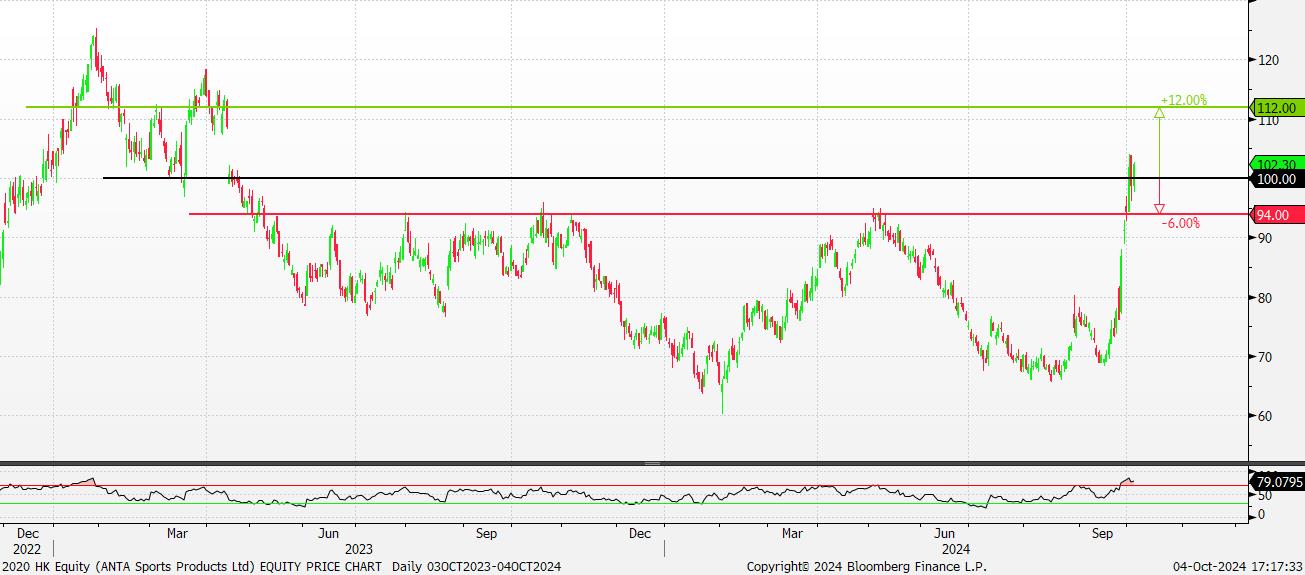Click the ANTA Sports Products chart title
Viewport: 1305px width, 575px height.
(x=192, y=567)
